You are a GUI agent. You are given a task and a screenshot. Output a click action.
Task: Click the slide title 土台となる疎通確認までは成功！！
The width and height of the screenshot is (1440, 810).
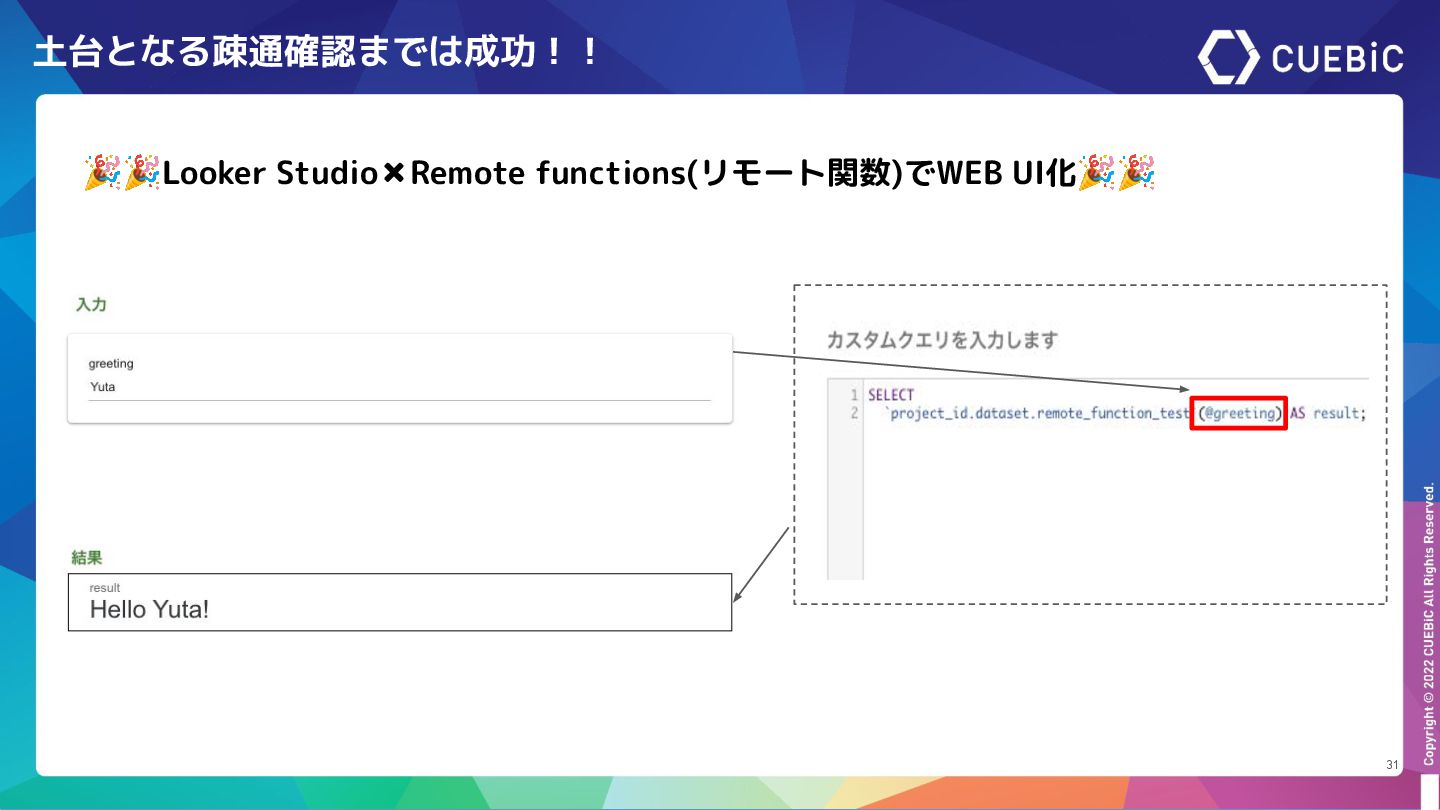316,52
